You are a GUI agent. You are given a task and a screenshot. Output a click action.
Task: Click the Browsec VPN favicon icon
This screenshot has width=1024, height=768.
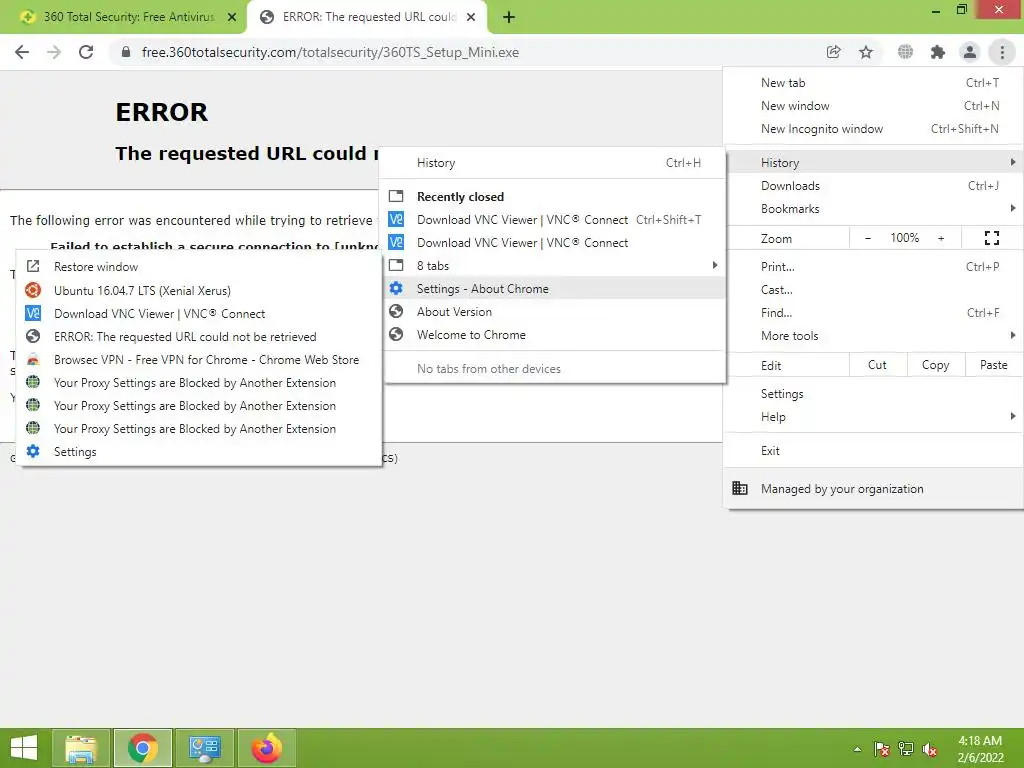pos(33,359)
